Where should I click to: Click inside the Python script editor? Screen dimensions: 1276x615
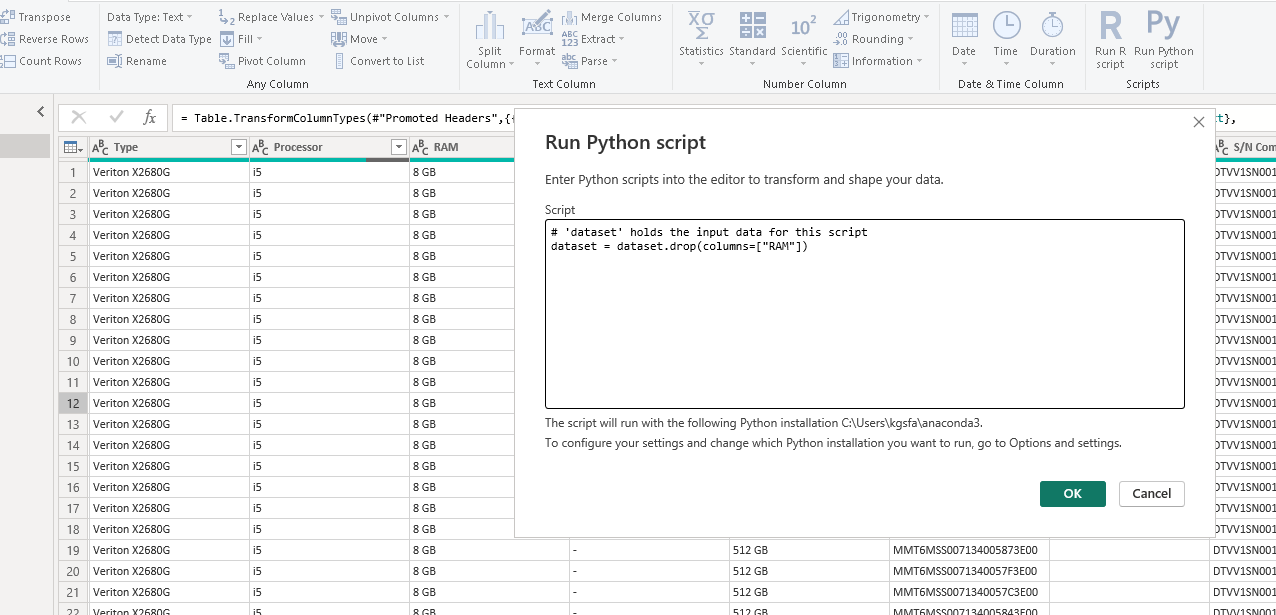click(865, 314)
